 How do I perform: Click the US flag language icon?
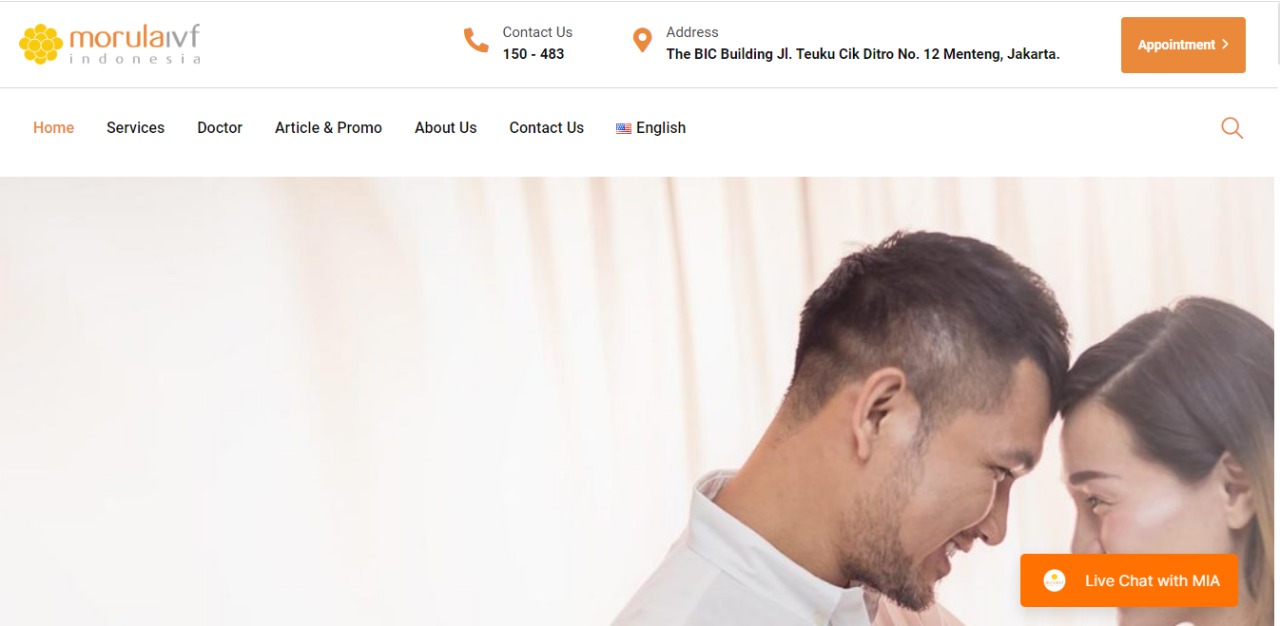(623, 128)
